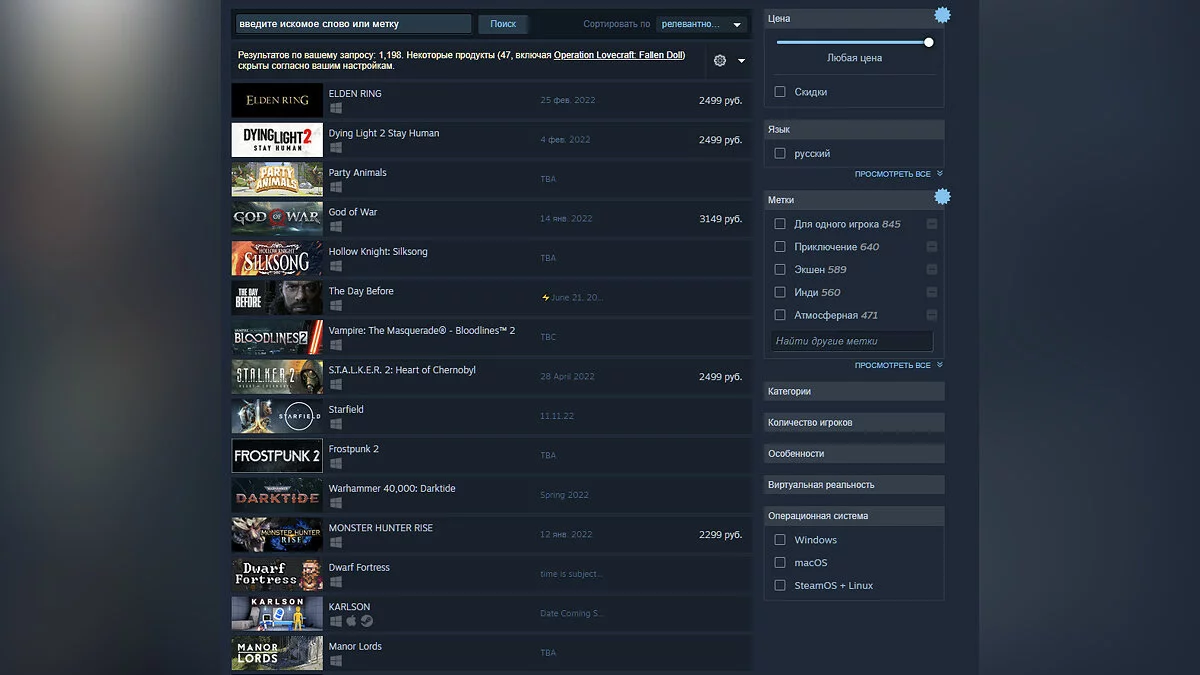This screenshot has width=1200, height=675.
Task: Check the Windows operating system checkbox
Action: coord(780,540)
